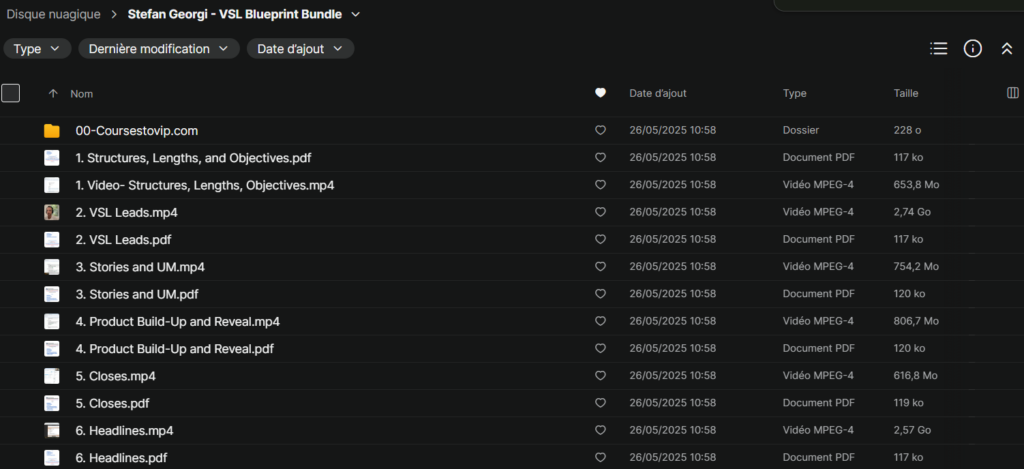Switch to list view layout icon

[x=938, y=48]
